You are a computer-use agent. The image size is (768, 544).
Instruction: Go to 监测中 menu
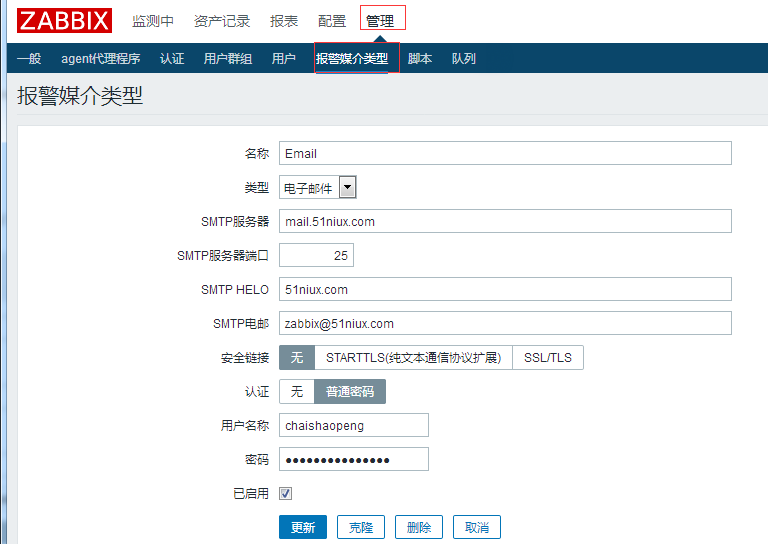click(x=153, y=21)
